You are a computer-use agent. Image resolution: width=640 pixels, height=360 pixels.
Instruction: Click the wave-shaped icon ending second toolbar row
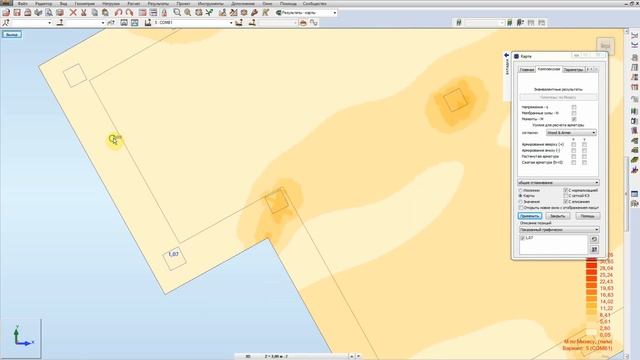coord(313,23)
